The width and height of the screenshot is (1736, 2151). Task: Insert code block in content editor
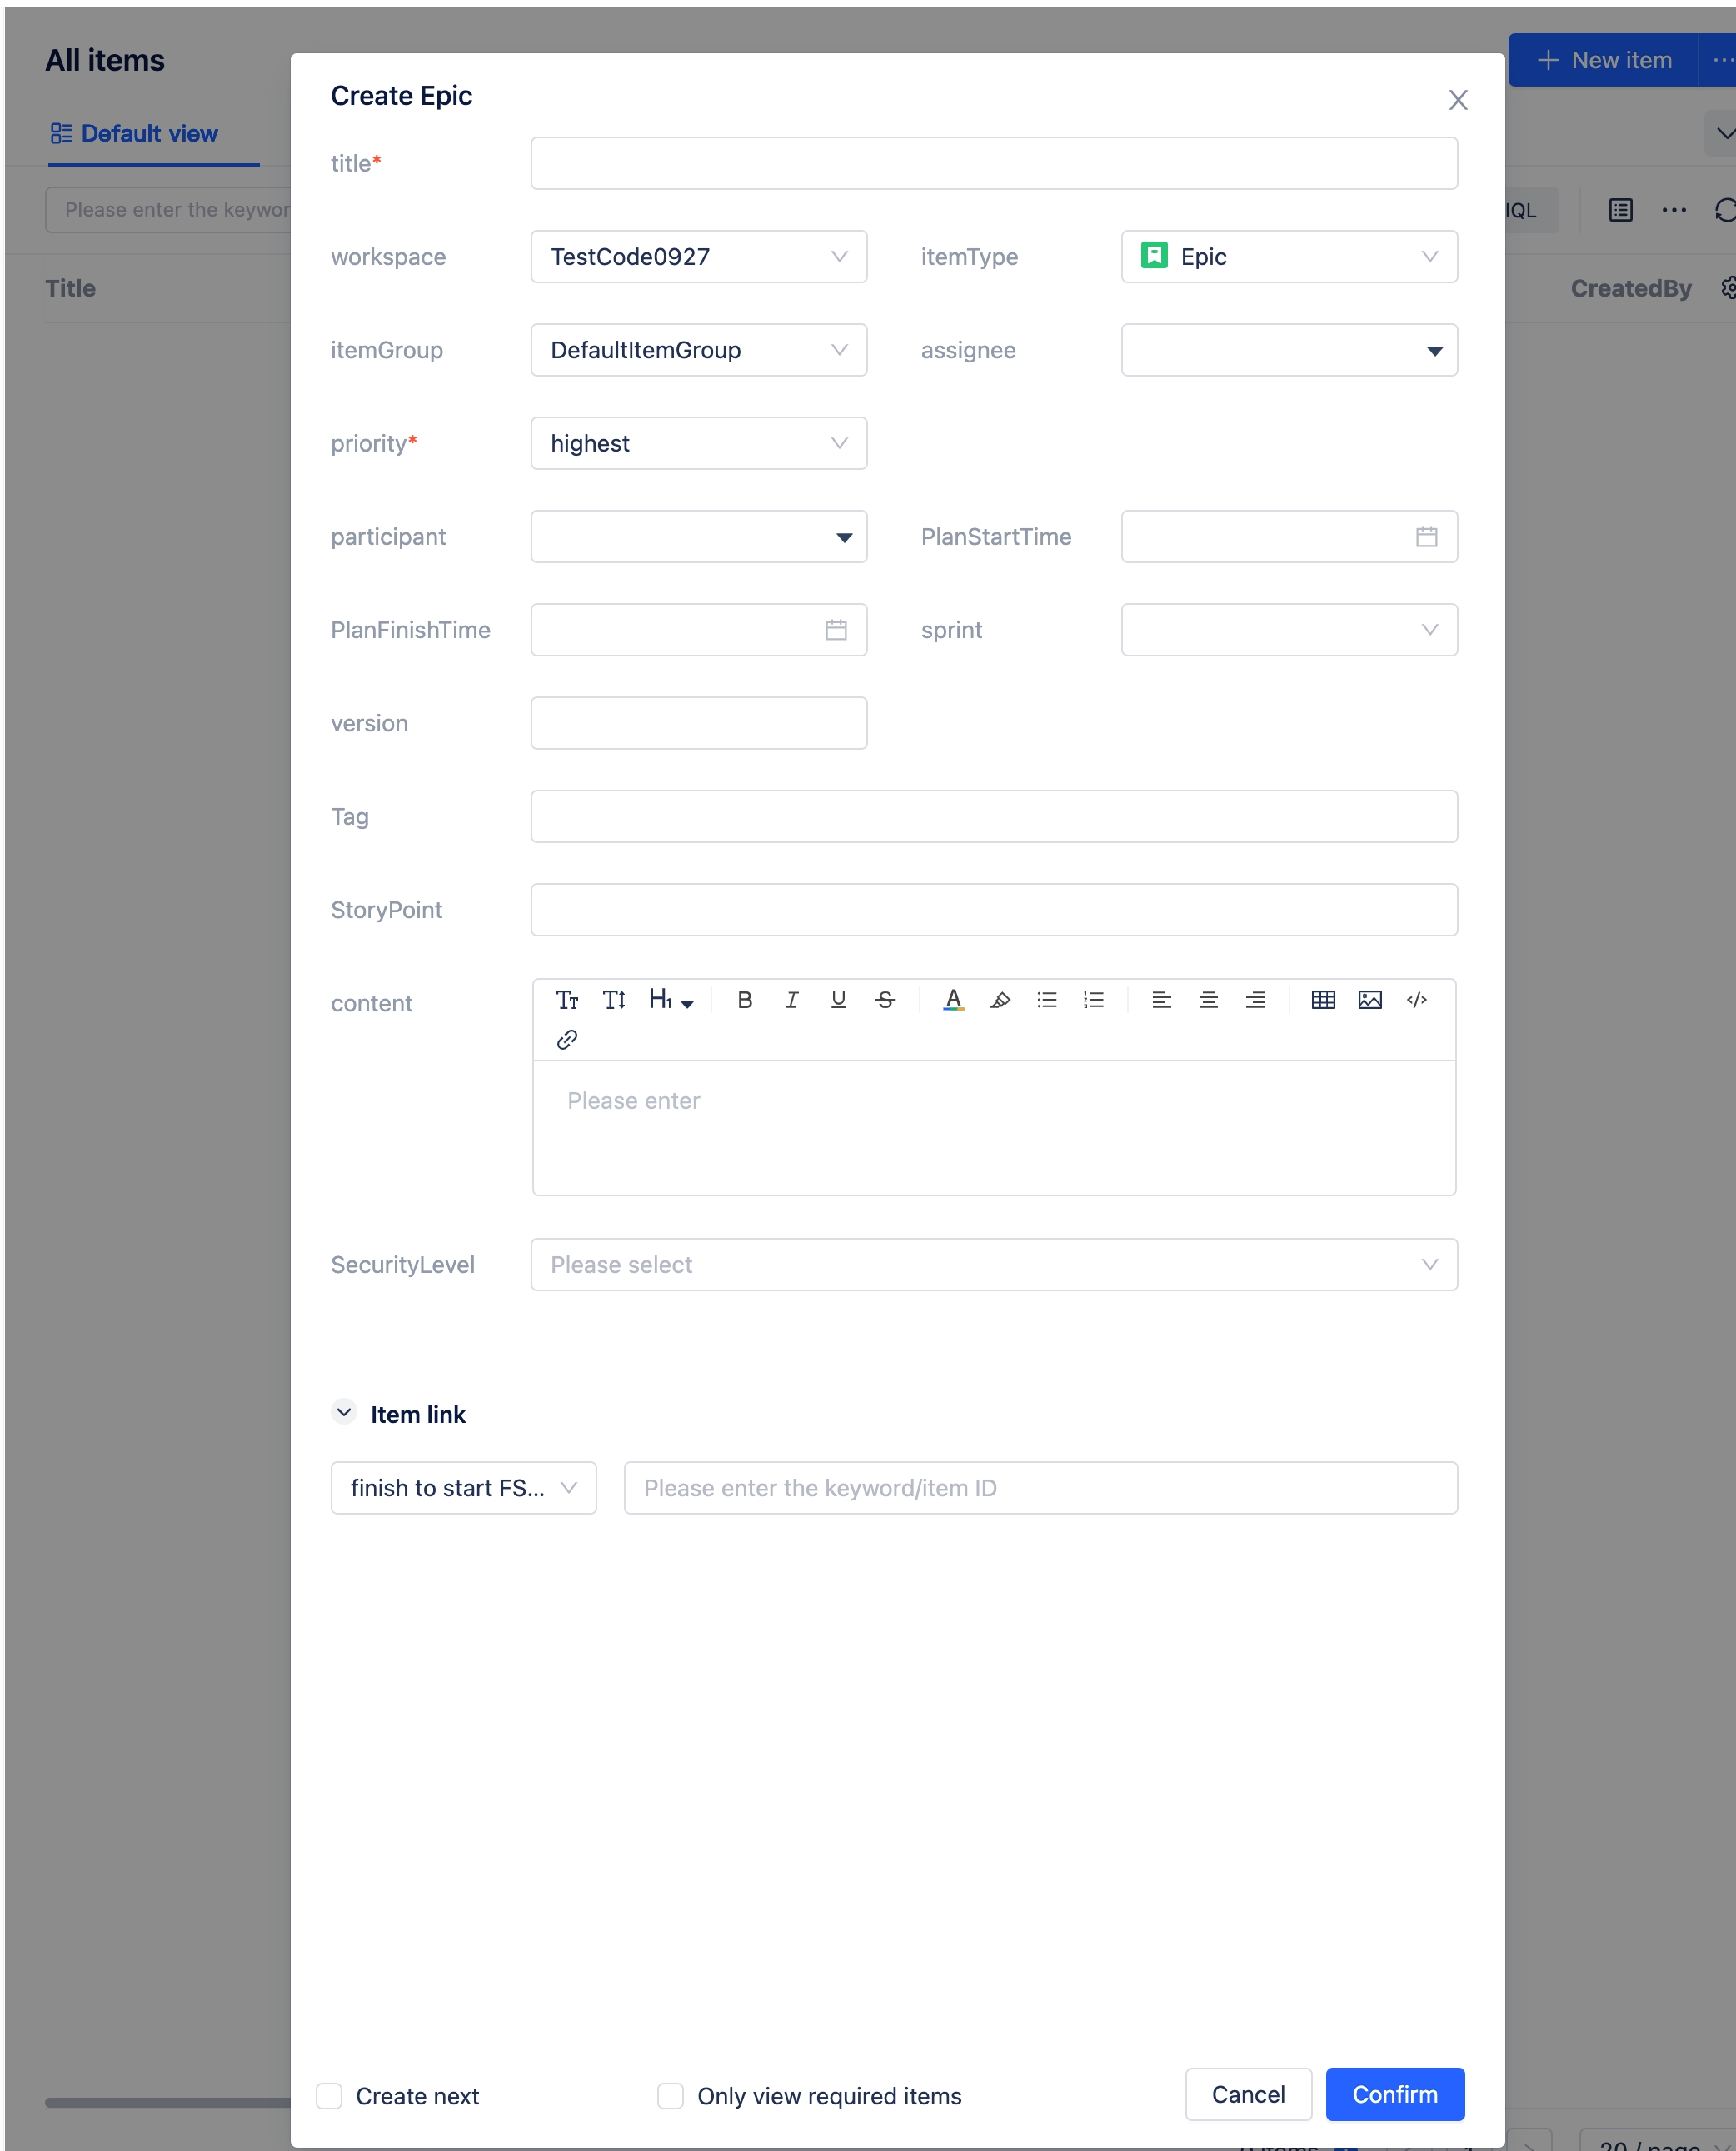point(1416,999)
